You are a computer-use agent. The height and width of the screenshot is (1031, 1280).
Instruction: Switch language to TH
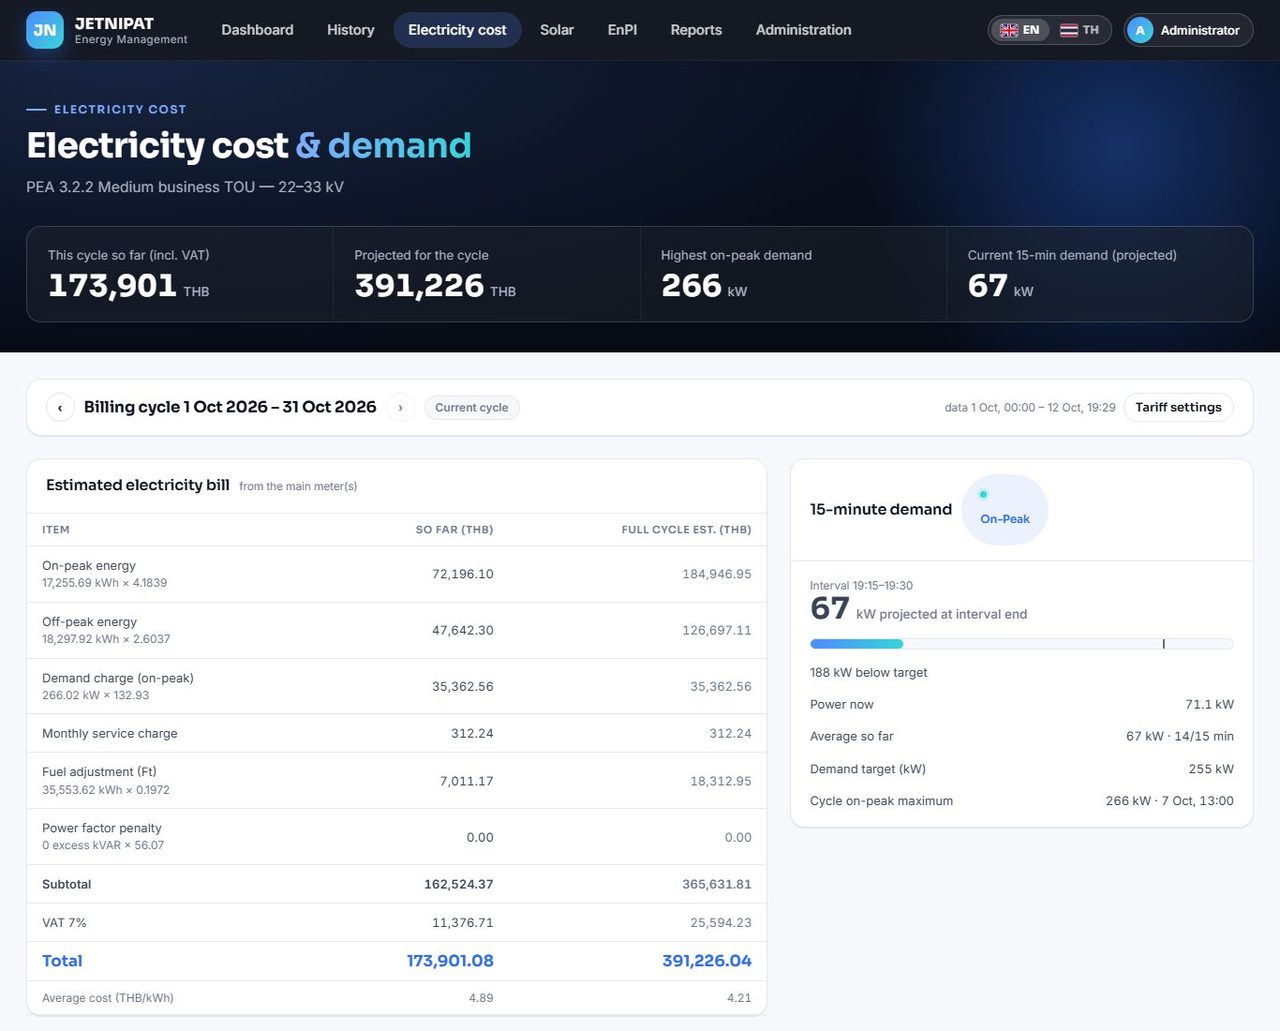click(x=1079, y=30)
